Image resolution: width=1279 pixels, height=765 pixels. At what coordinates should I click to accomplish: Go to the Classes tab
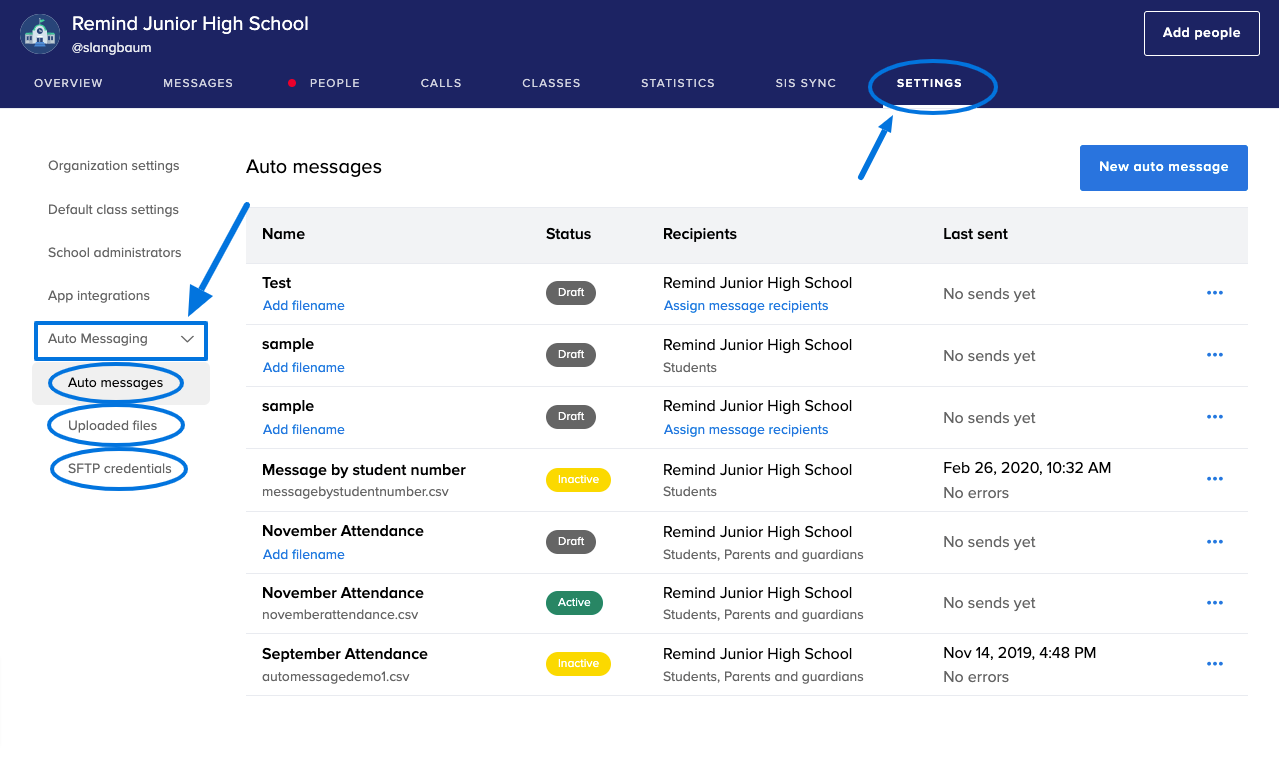[551, 83]
